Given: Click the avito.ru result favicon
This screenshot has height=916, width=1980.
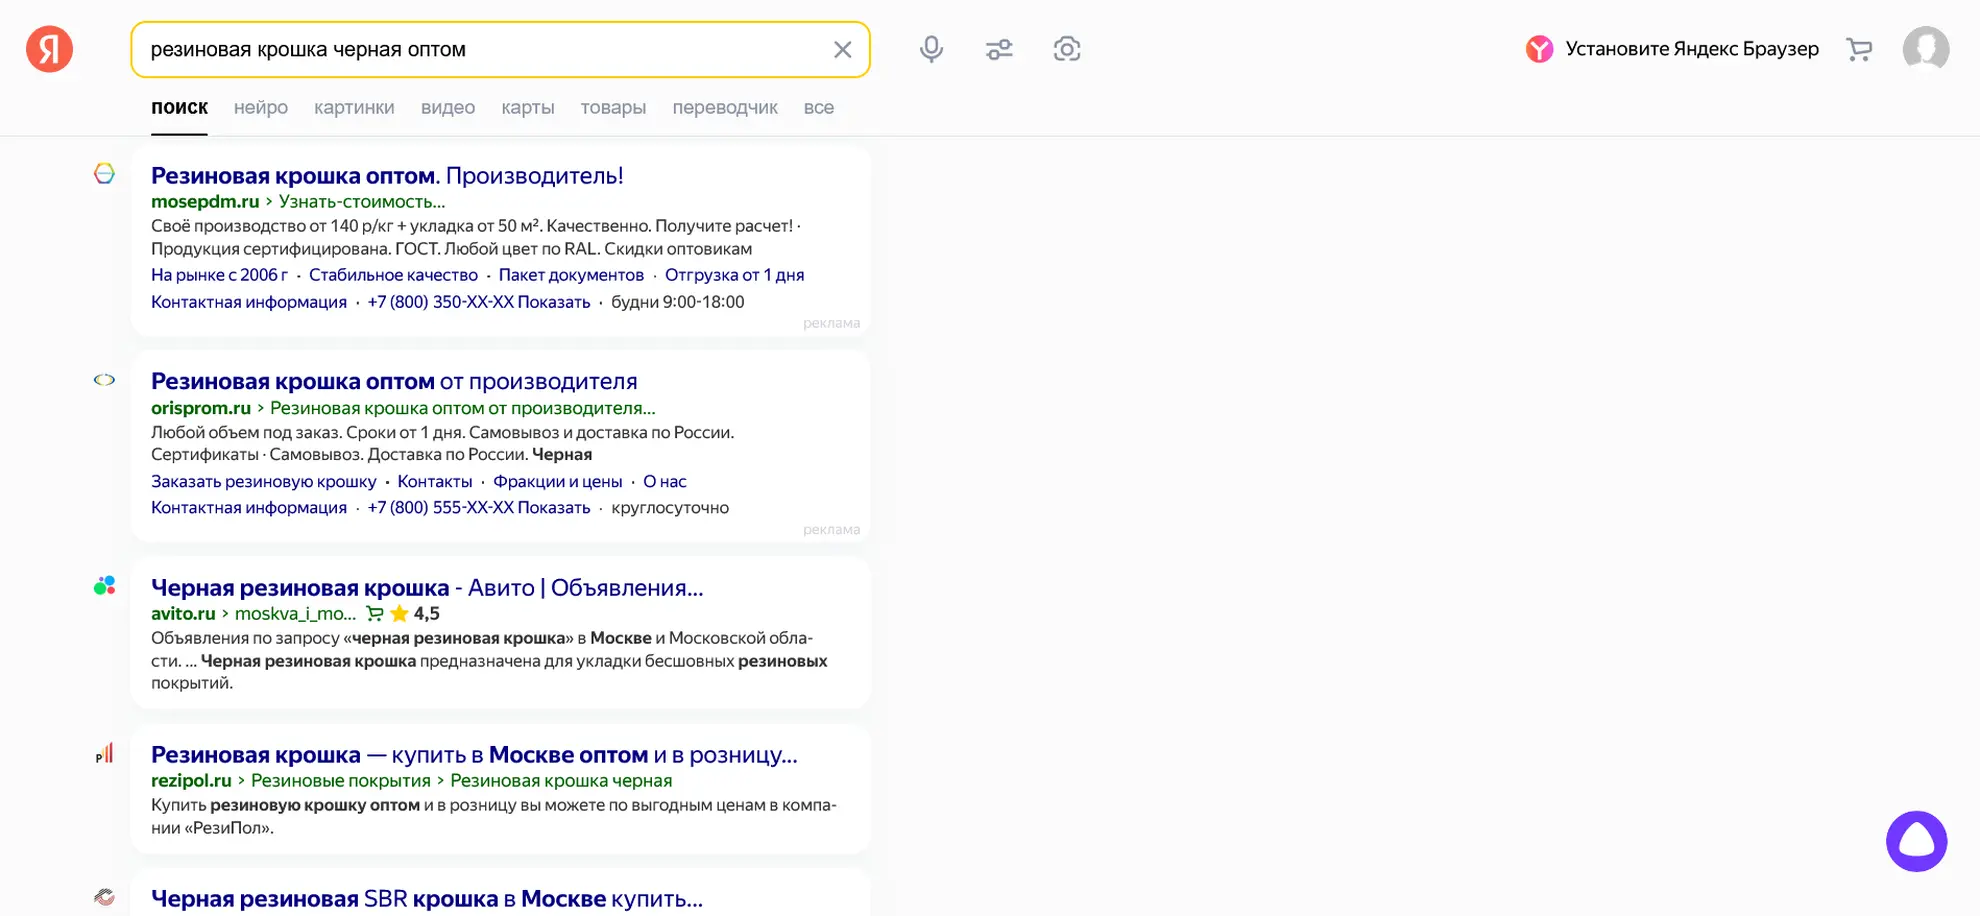Looking at the screenshot, I should (x=104, y=586).
